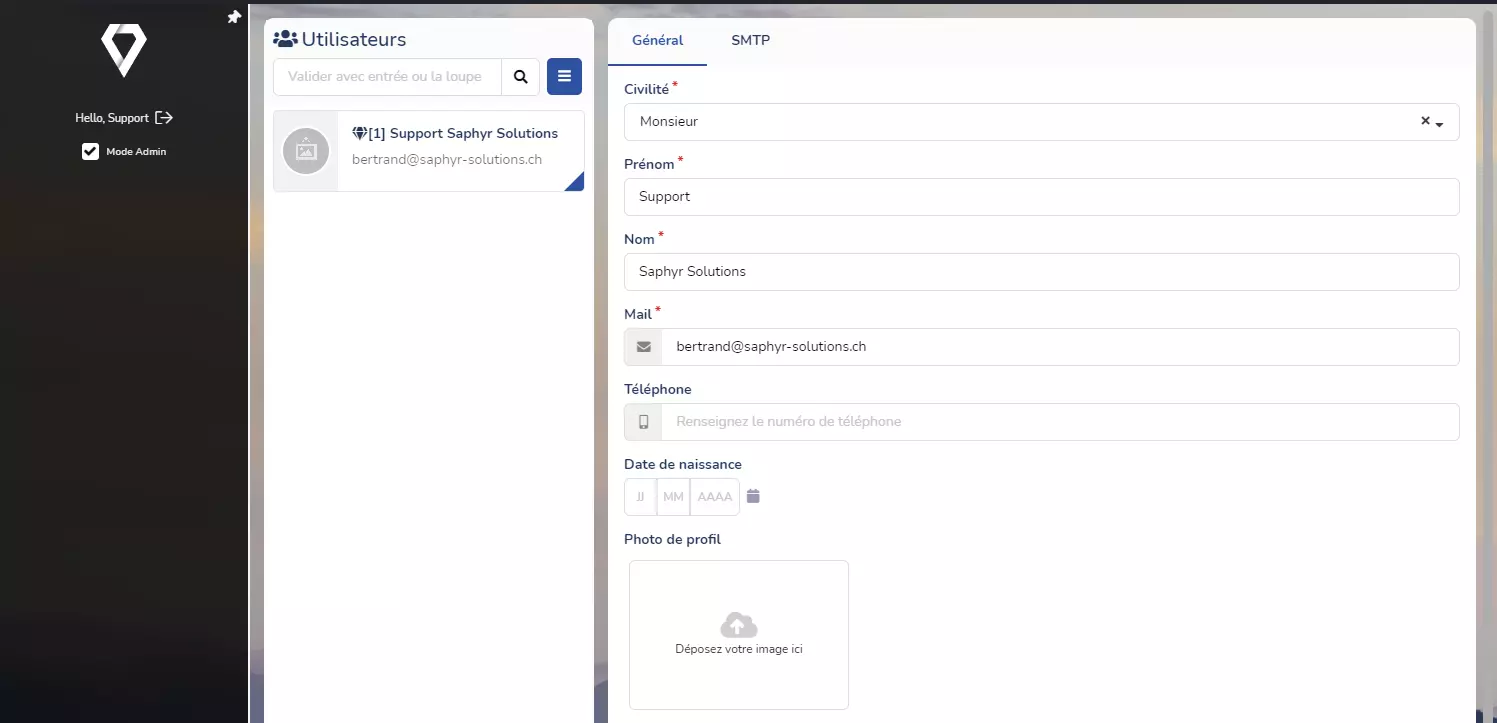Screen dimensions: 1497x723
Task: Click the phone icon in Téléphone field
Action: 643,422
